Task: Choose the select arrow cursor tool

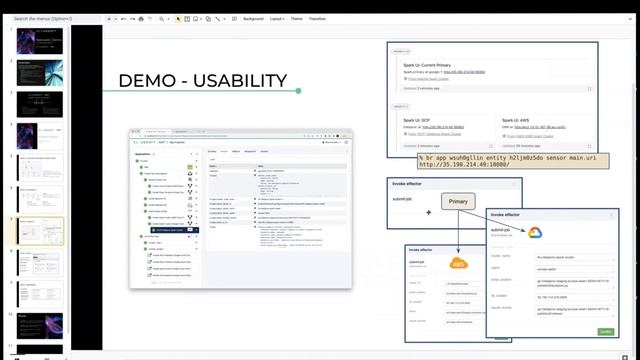Action: (x=178, y=19)
